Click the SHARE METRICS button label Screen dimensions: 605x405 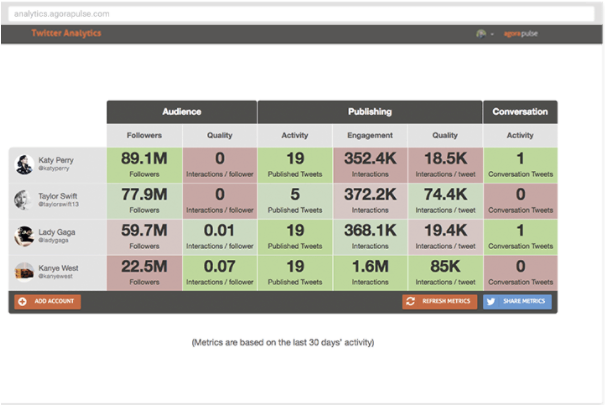click(524, 301)
